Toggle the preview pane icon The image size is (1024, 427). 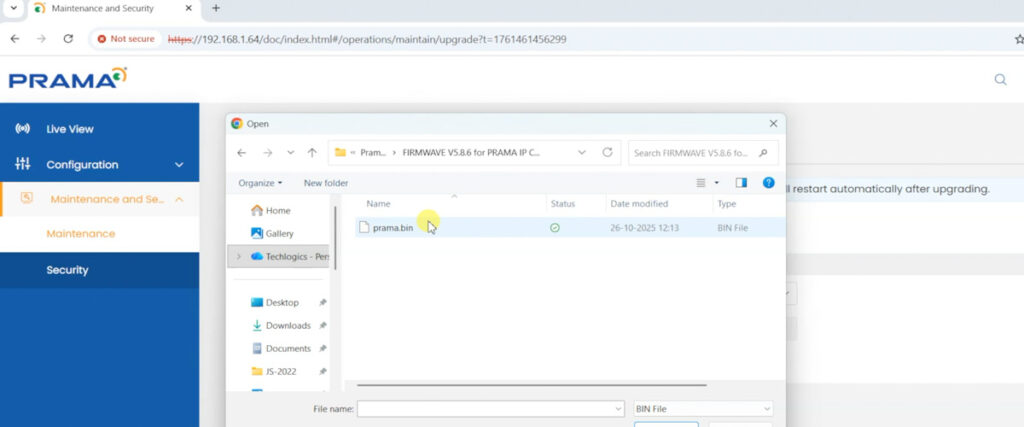tap(741, 183)
